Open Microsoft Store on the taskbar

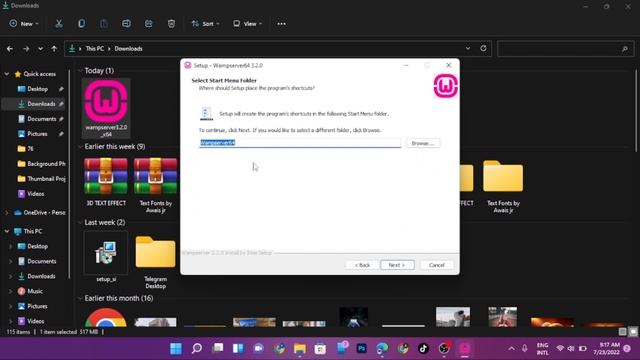[x=320, y=348]
